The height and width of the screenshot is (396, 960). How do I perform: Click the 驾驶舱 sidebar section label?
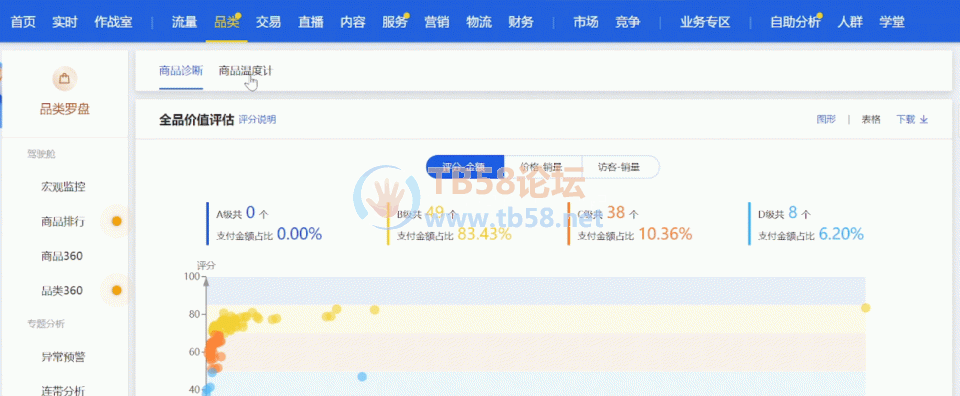(41, 154)
